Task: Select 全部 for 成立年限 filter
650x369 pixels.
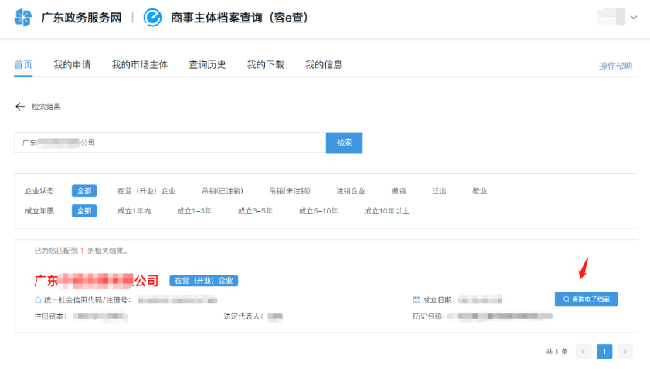Action: pyautogui.click(x=84, y=211)
